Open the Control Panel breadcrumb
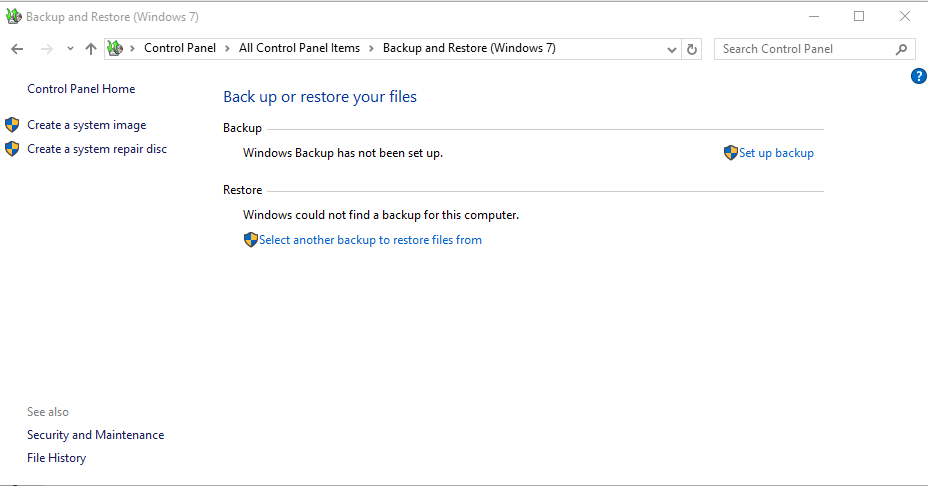The height and width of the screenshot is (486, 928). [180, 48]
